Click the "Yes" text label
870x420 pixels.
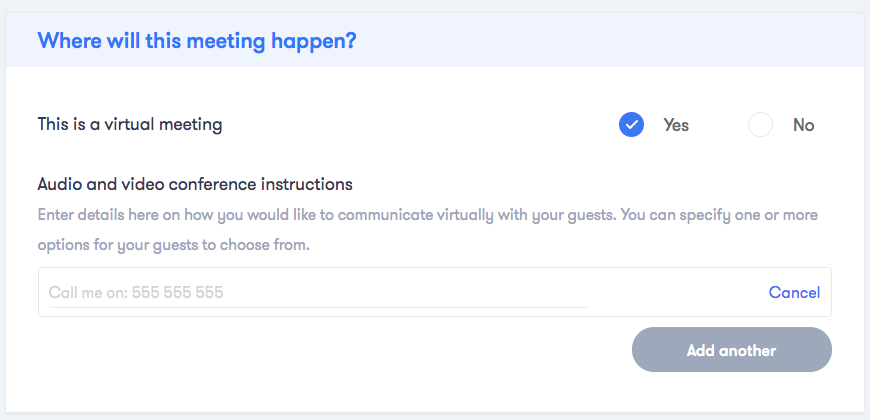click(676, 126)
